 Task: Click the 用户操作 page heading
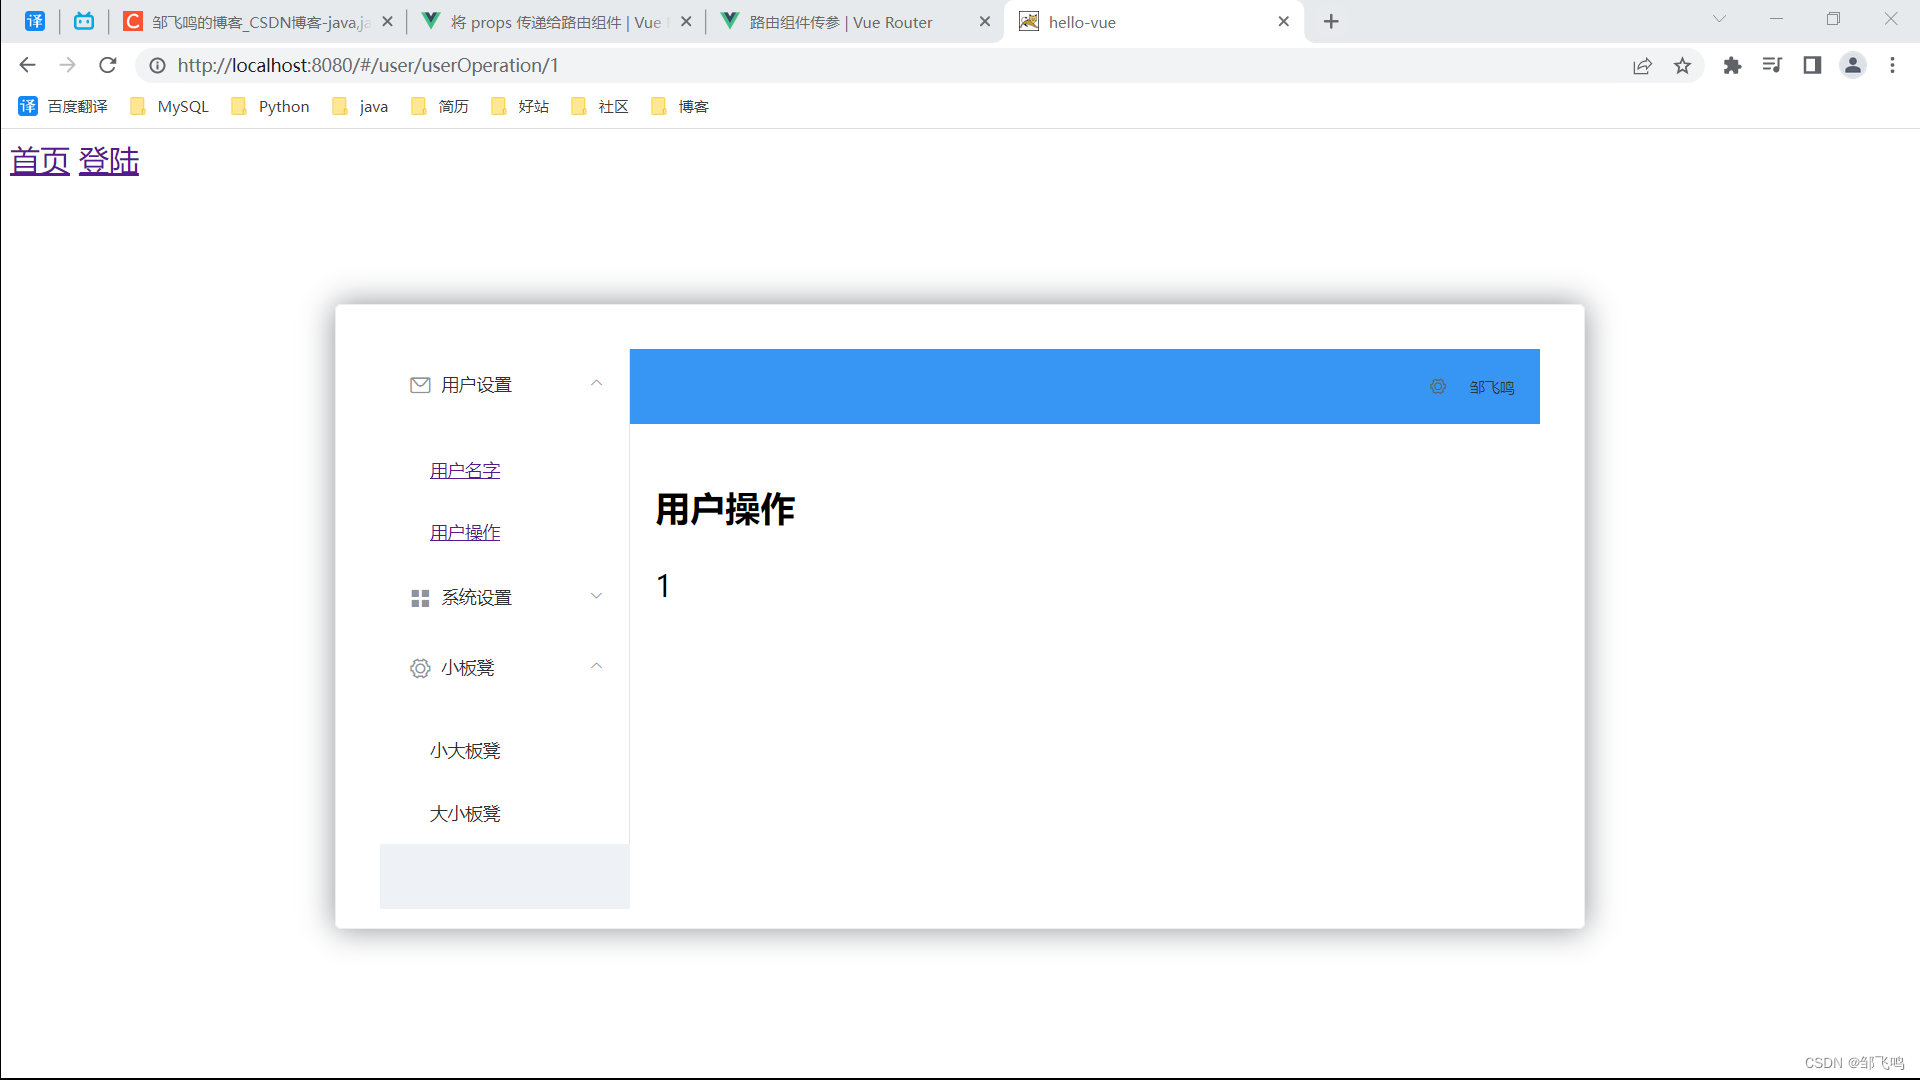pyautogui.click(x=725, y=509)
